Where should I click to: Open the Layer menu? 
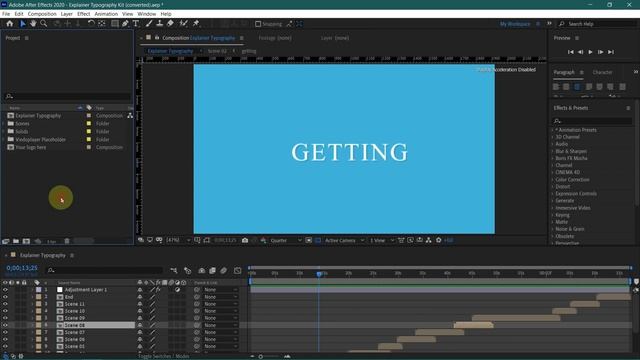click(x=67, y=14)
